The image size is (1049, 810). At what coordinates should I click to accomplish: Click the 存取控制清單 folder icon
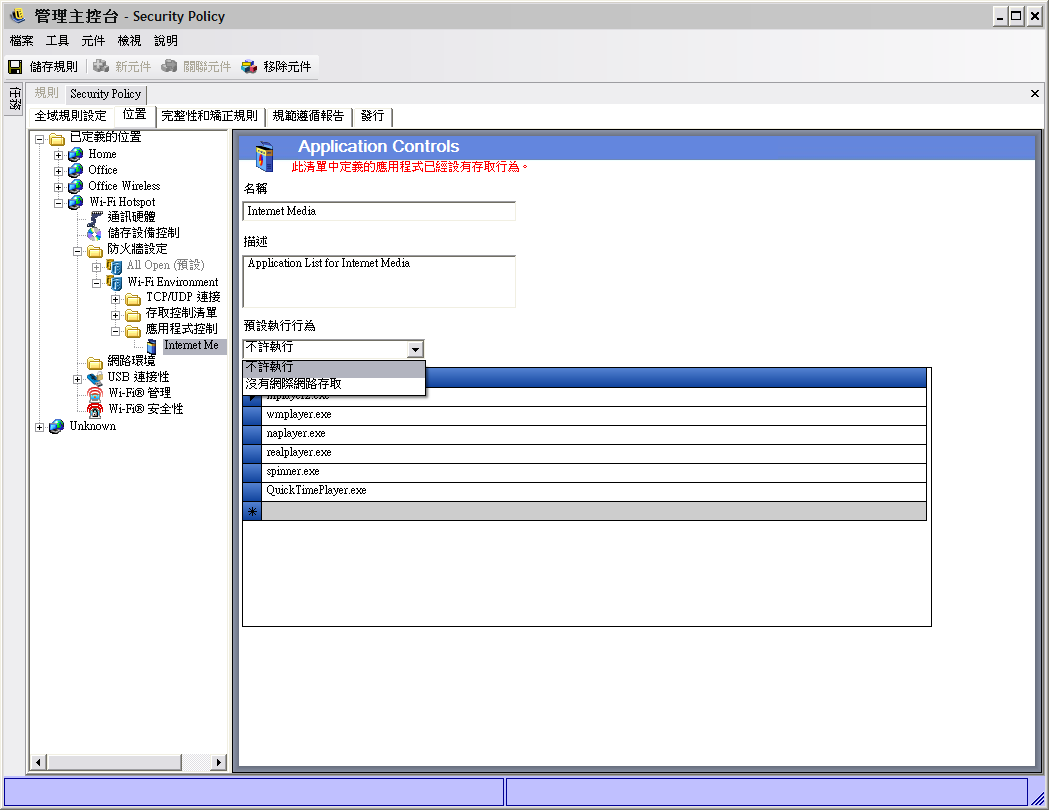tap(133, 314)
